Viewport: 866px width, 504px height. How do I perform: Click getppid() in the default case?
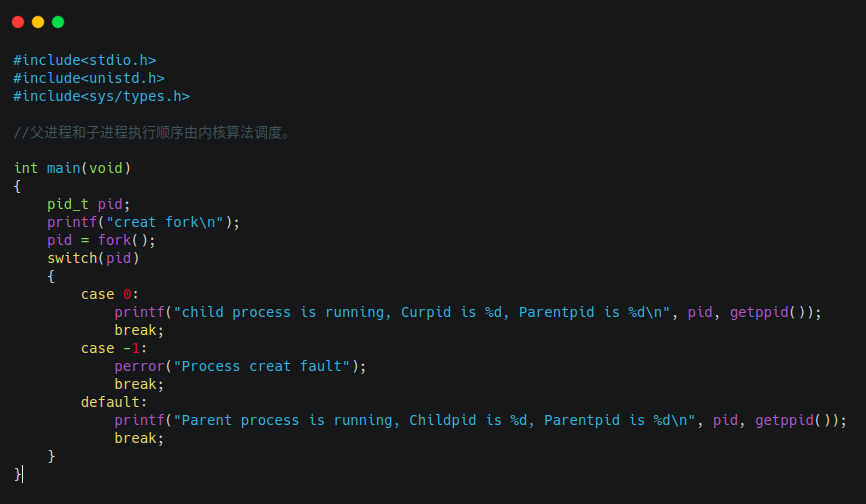click(x=793, y=420)
